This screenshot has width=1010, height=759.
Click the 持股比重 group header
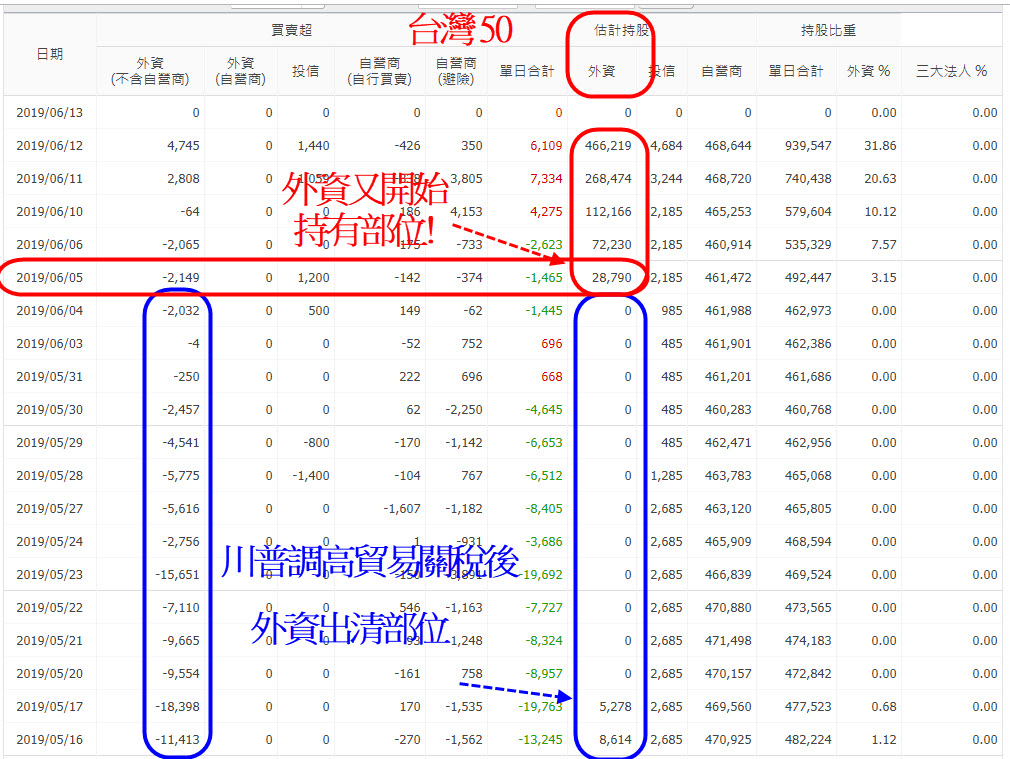[828, 30]
